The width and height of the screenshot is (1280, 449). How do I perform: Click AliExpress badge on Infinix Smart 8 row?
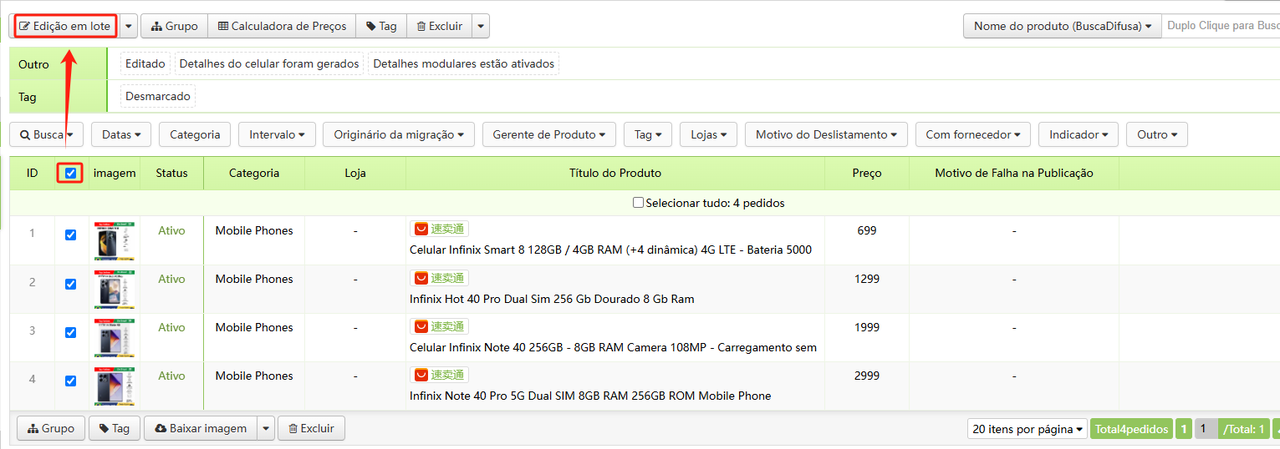(439, 229)
